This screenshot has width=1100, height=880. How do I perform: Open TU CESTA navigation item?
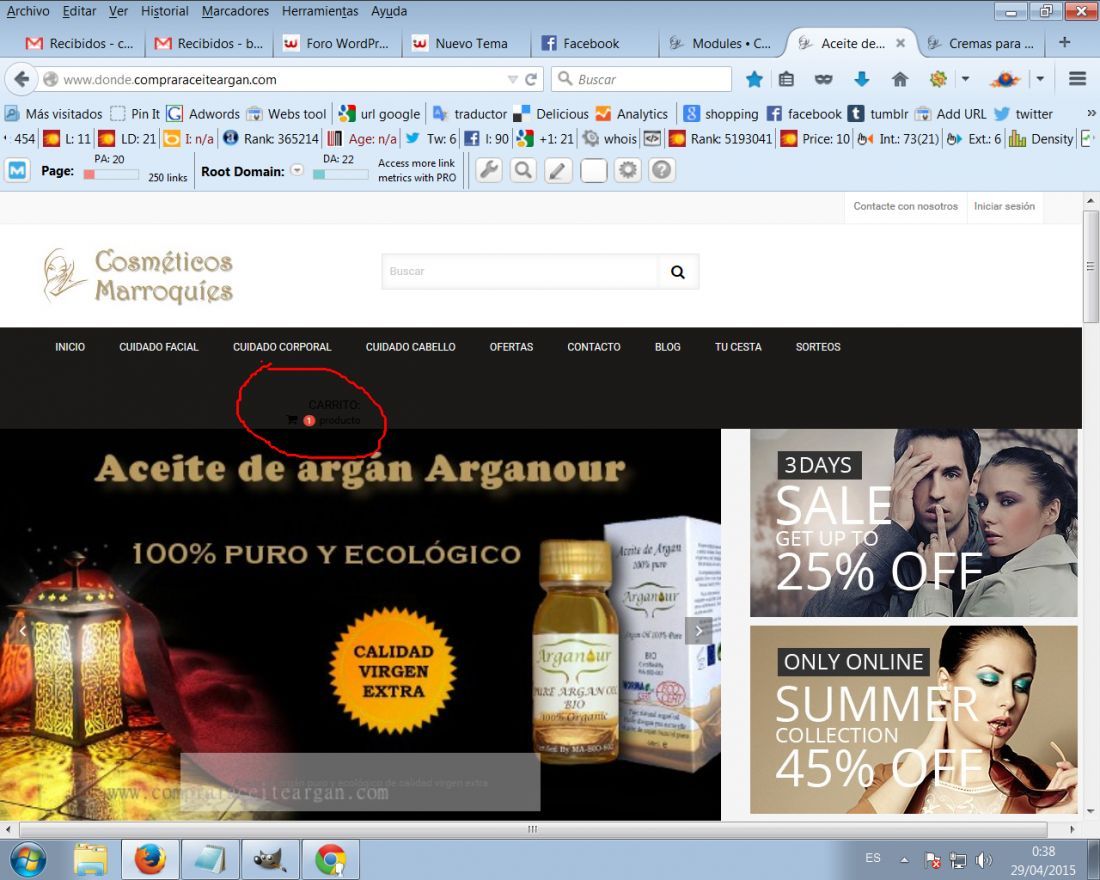coord(738,347)
